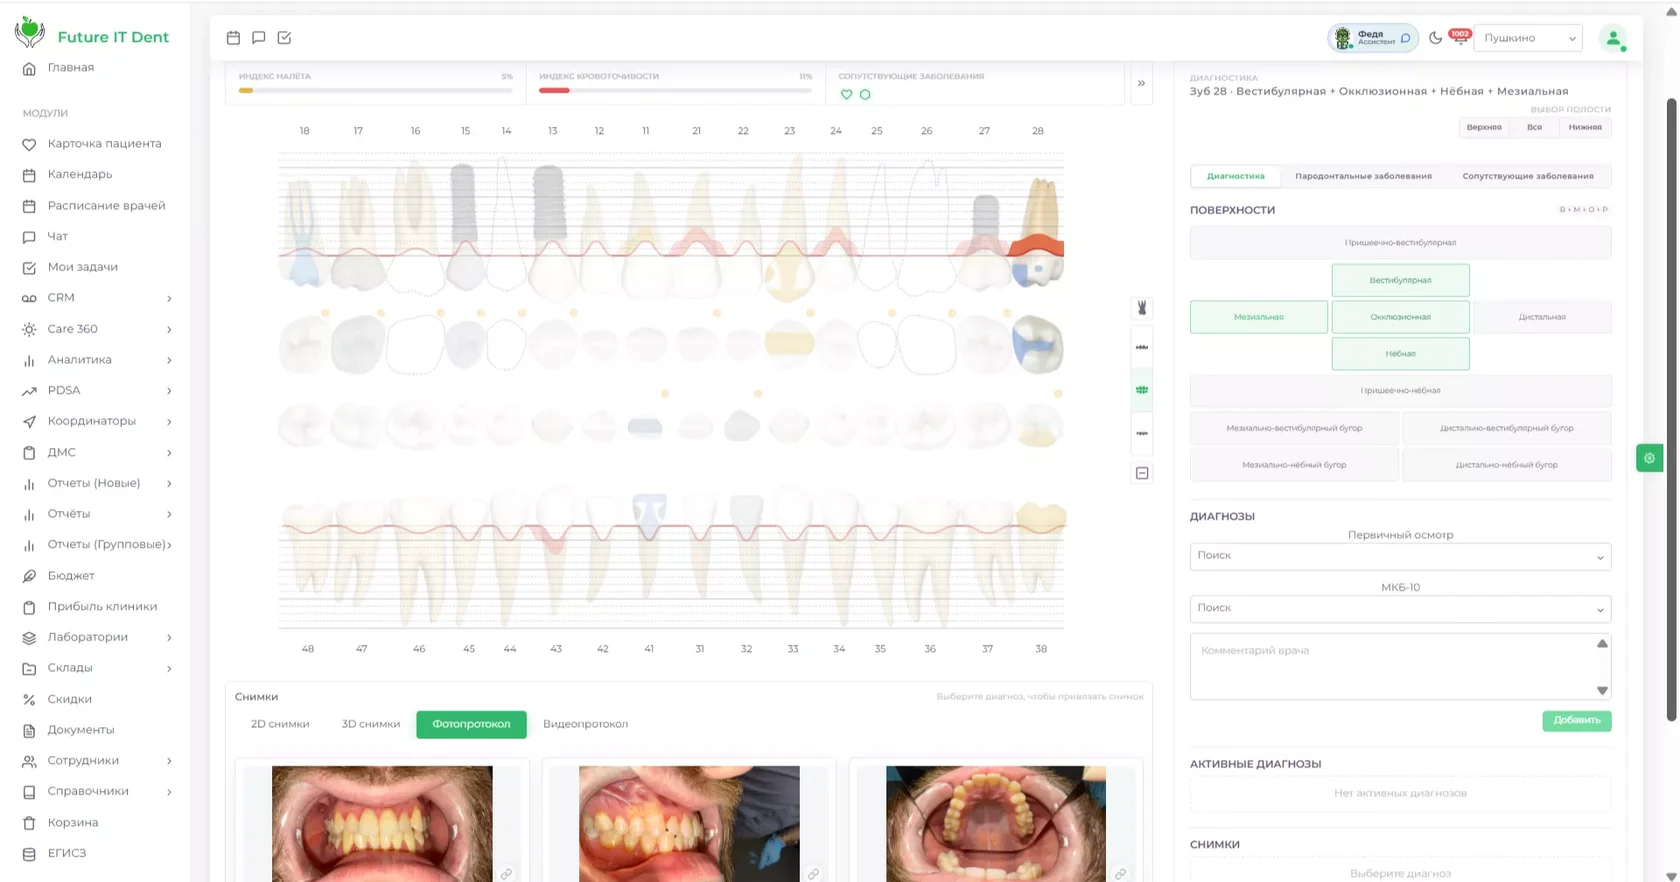Collapse the chart view with minus icon

1142,473
